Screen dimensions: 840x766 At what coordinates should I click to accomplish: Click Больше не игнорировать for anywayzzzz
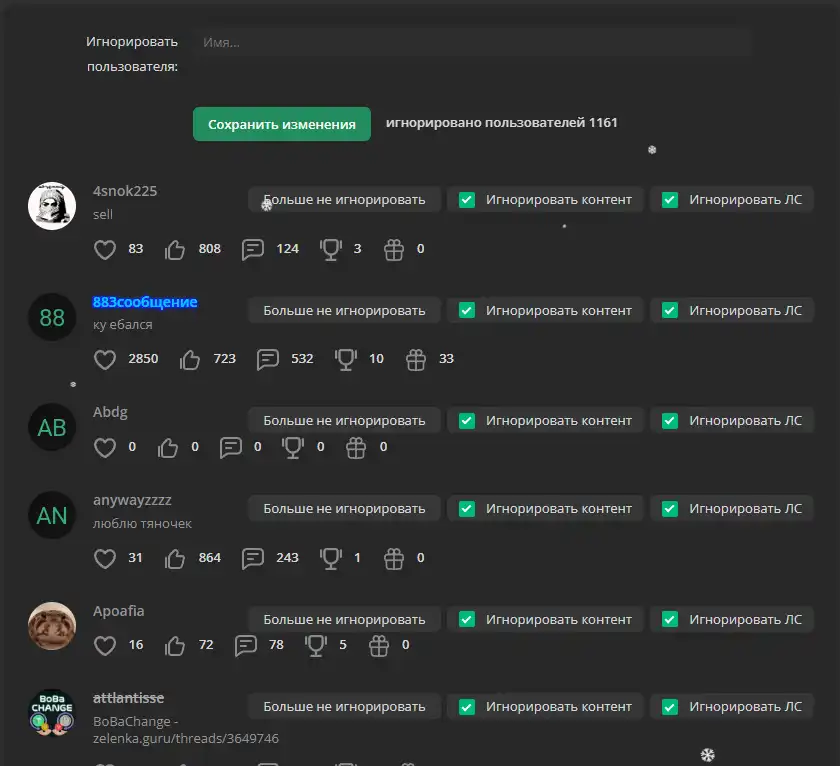(344, 508)
